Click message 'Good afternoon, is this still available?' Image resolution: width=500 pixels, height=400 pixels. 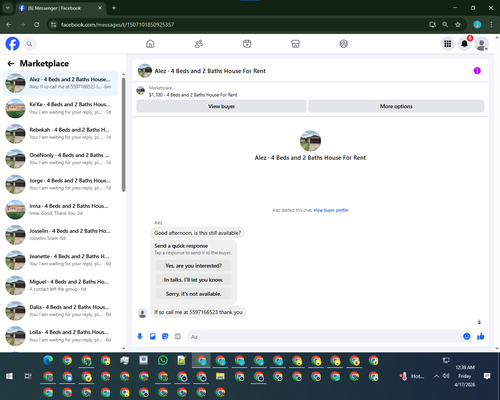(x=197, y=233)
